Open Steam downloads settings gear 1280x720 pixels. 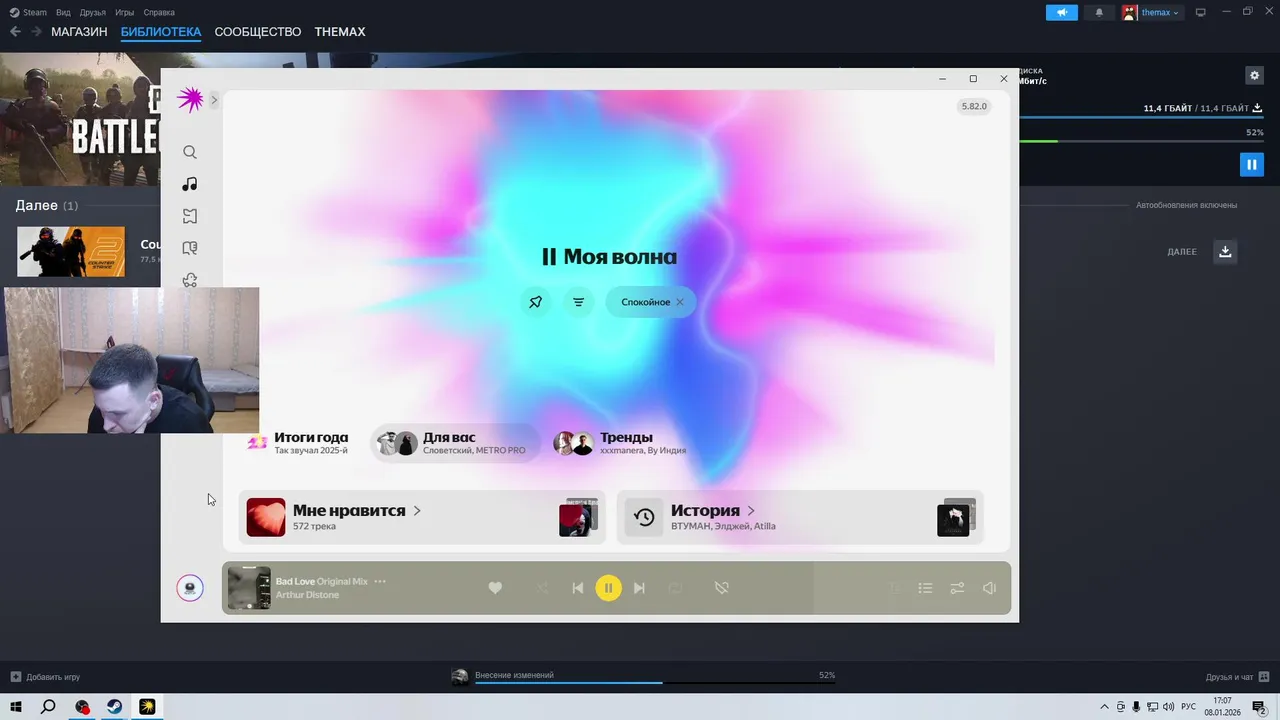[x=1254, y=75]
